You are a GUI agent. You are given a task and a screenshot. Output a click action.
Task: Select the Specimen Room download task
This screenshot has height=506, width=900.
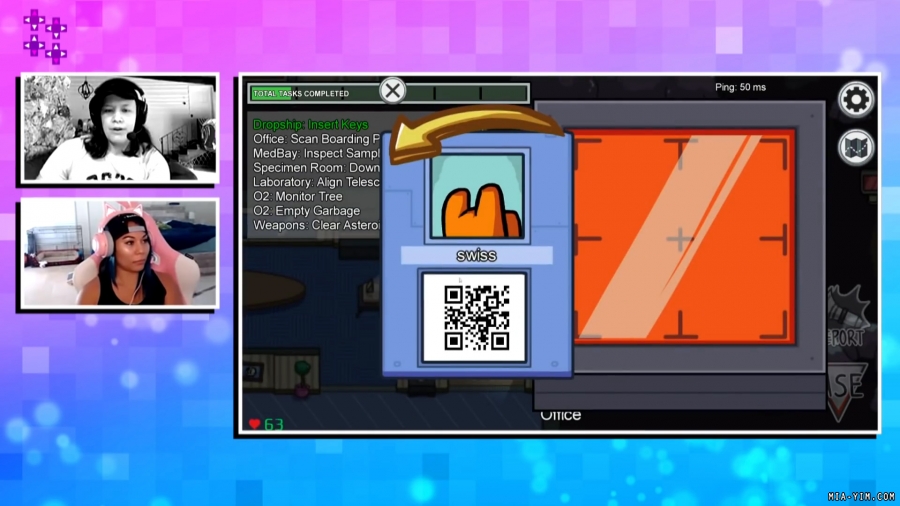click(x=316, y=168)
